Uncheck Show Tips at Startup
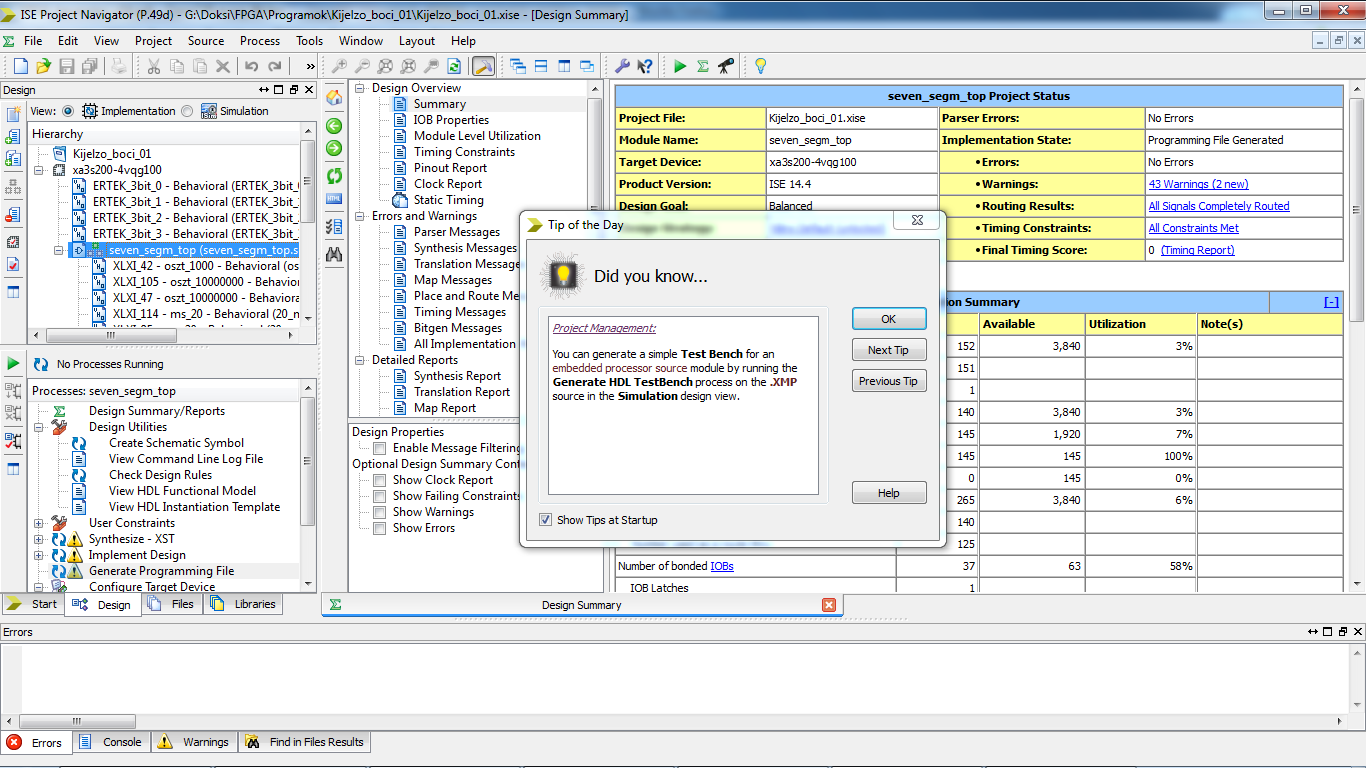 coord(545,520)
